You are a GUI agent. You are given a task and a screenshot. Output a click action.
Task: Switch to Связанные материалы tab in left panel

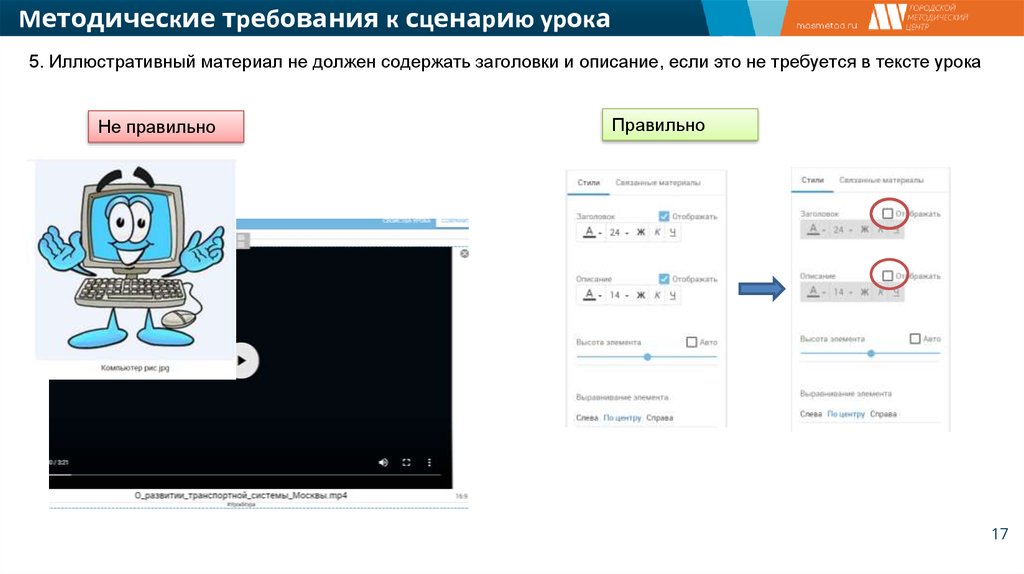point(657,182)
